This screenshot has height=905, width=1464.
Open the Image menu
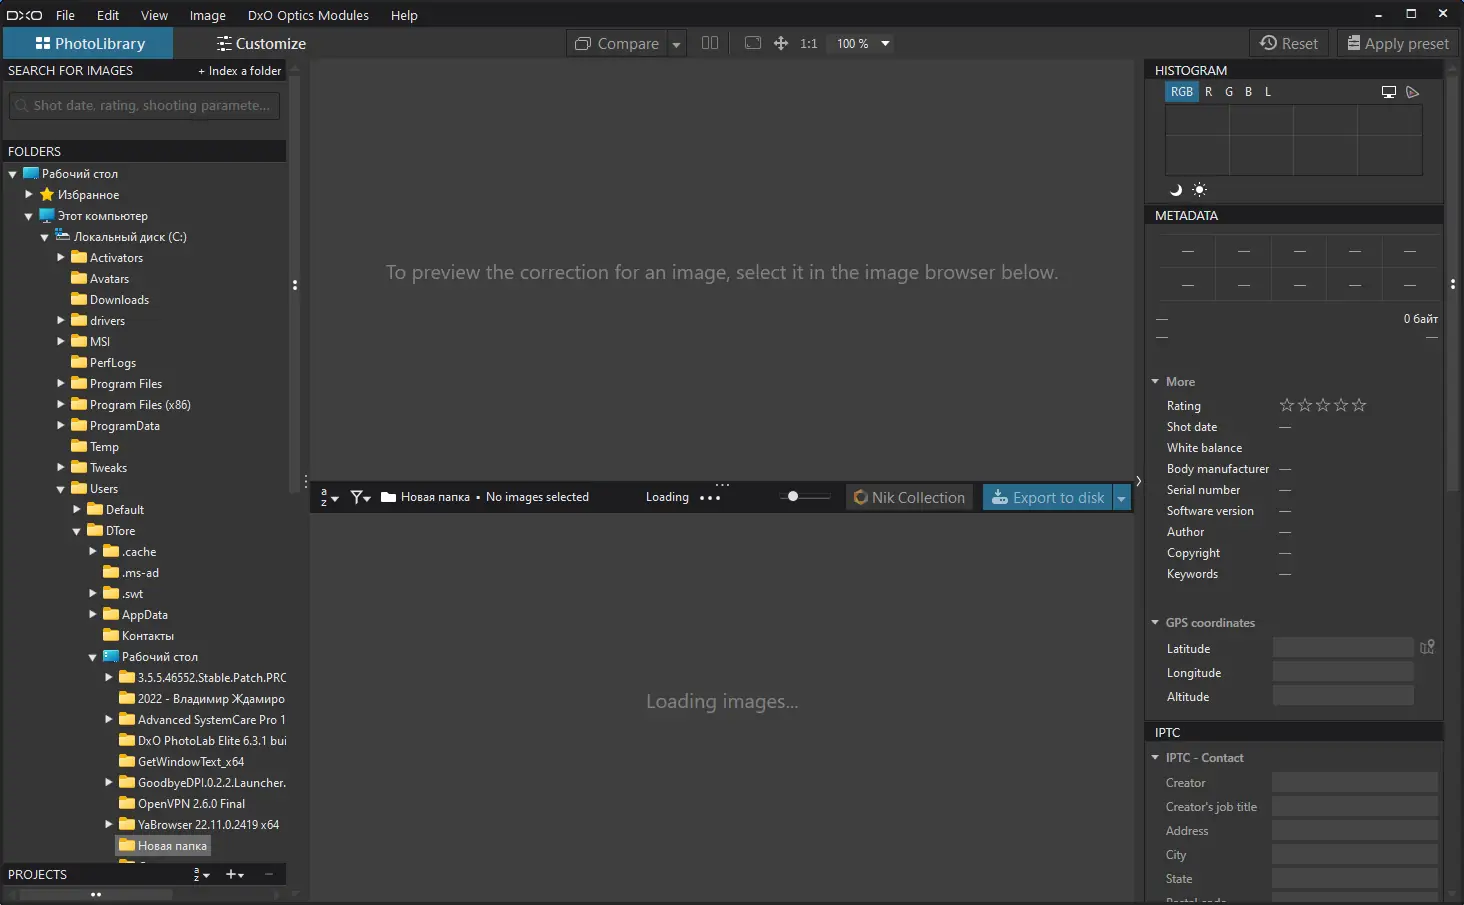(208, 15)
